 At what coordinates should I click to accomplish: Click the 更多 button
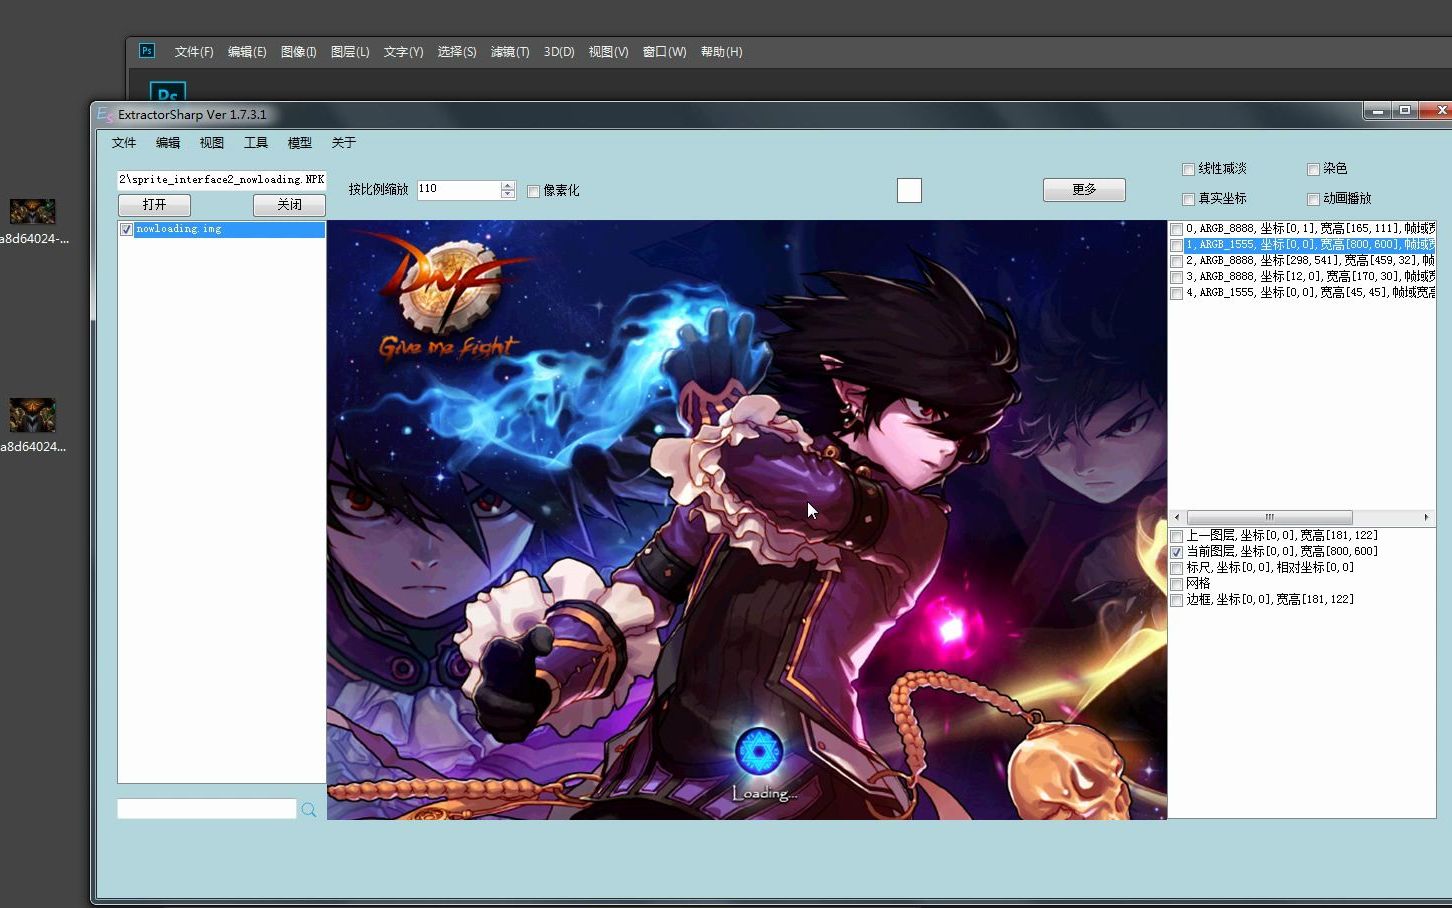point(1084,189)
